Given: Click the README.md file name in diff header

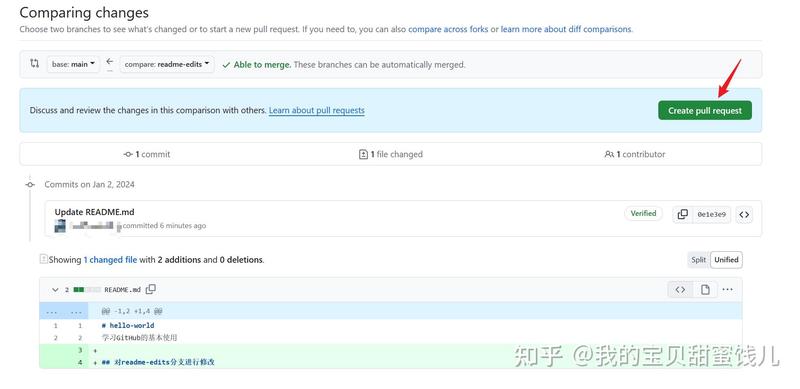Looking at the screenshot, I should click(x=122, y=290).
